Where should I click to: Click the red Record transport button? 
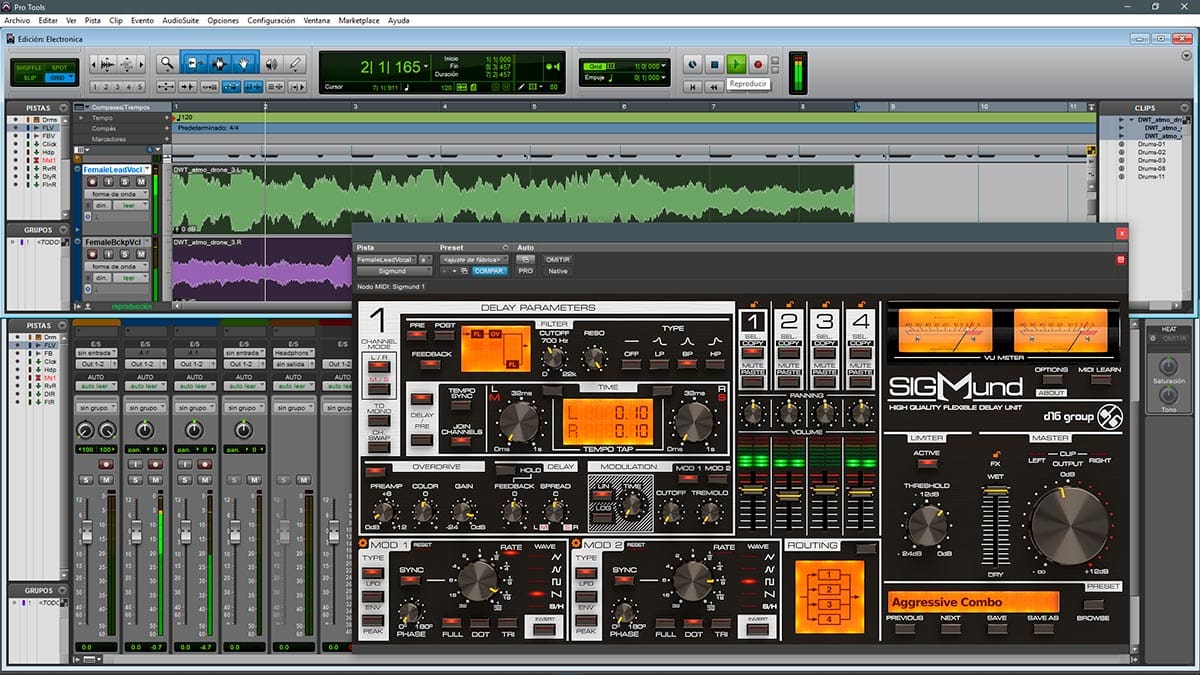click(758, 64)
